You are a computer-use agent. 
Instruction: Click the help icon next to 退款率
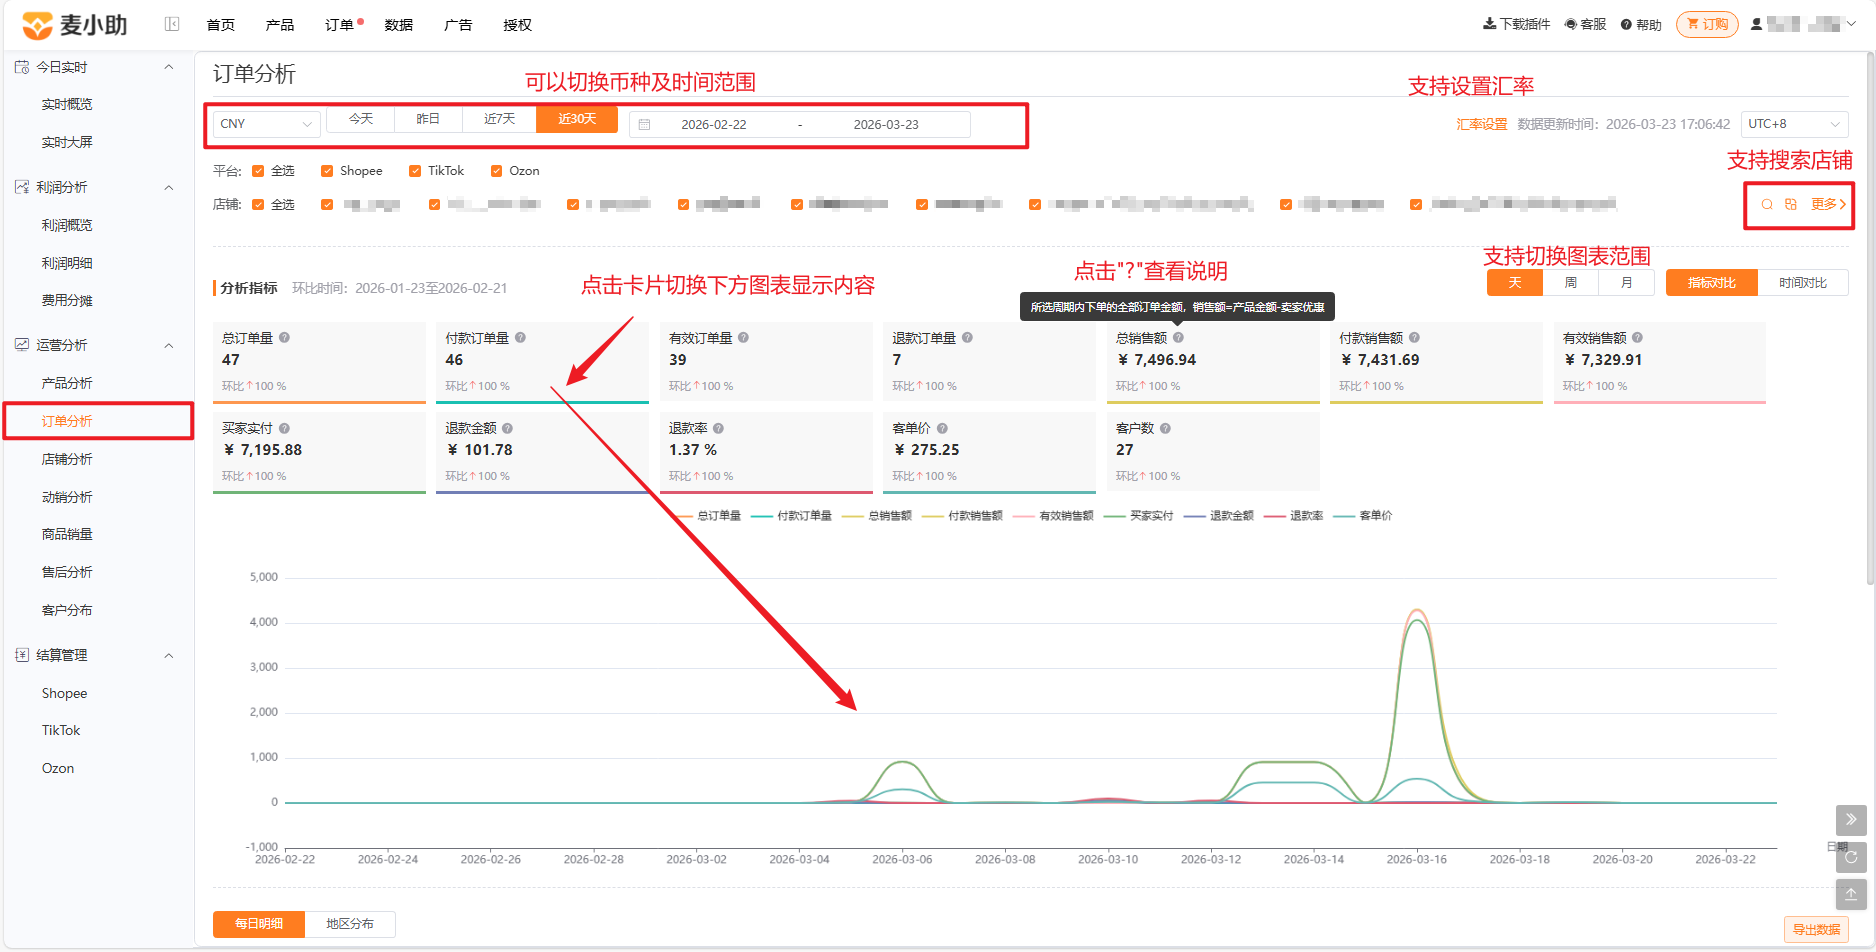coord(718,428)
